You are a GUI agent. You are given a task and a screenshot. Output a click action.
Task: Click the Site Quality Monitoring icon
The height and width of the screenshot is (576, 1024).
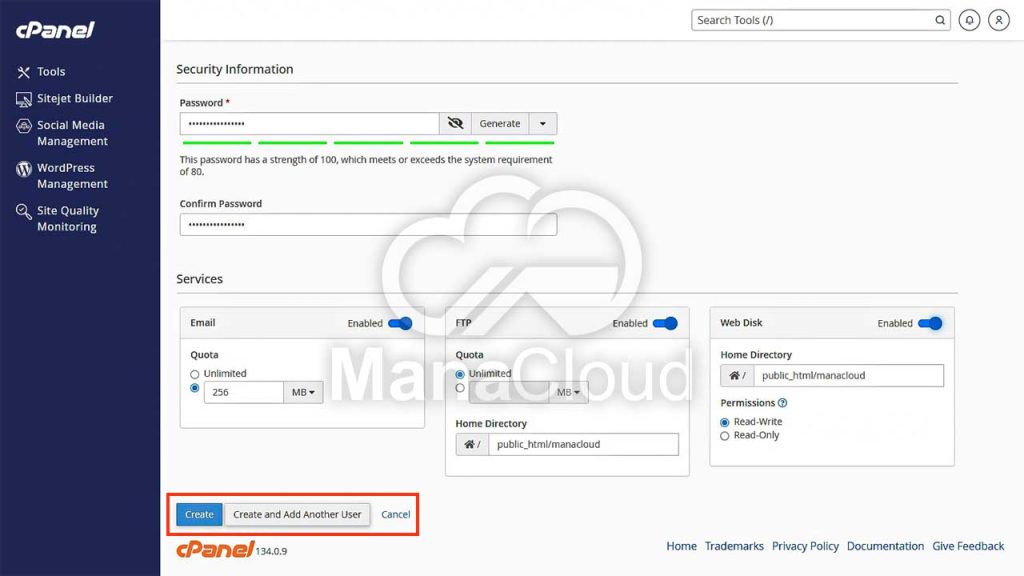[23, 212]
